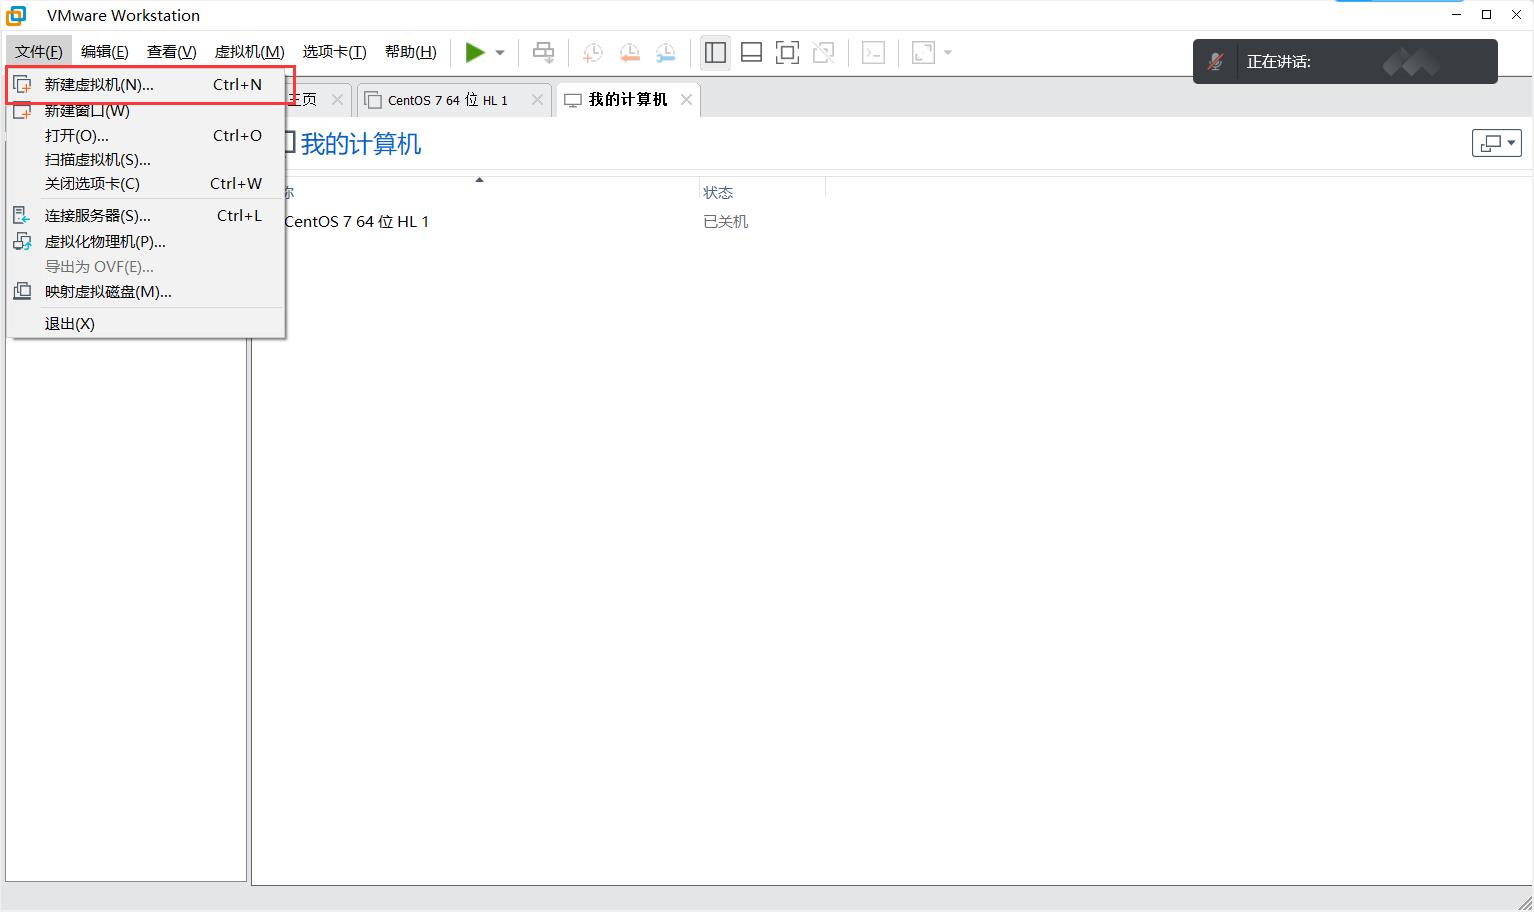Click revert to snapshot icon

click(629, 53)
